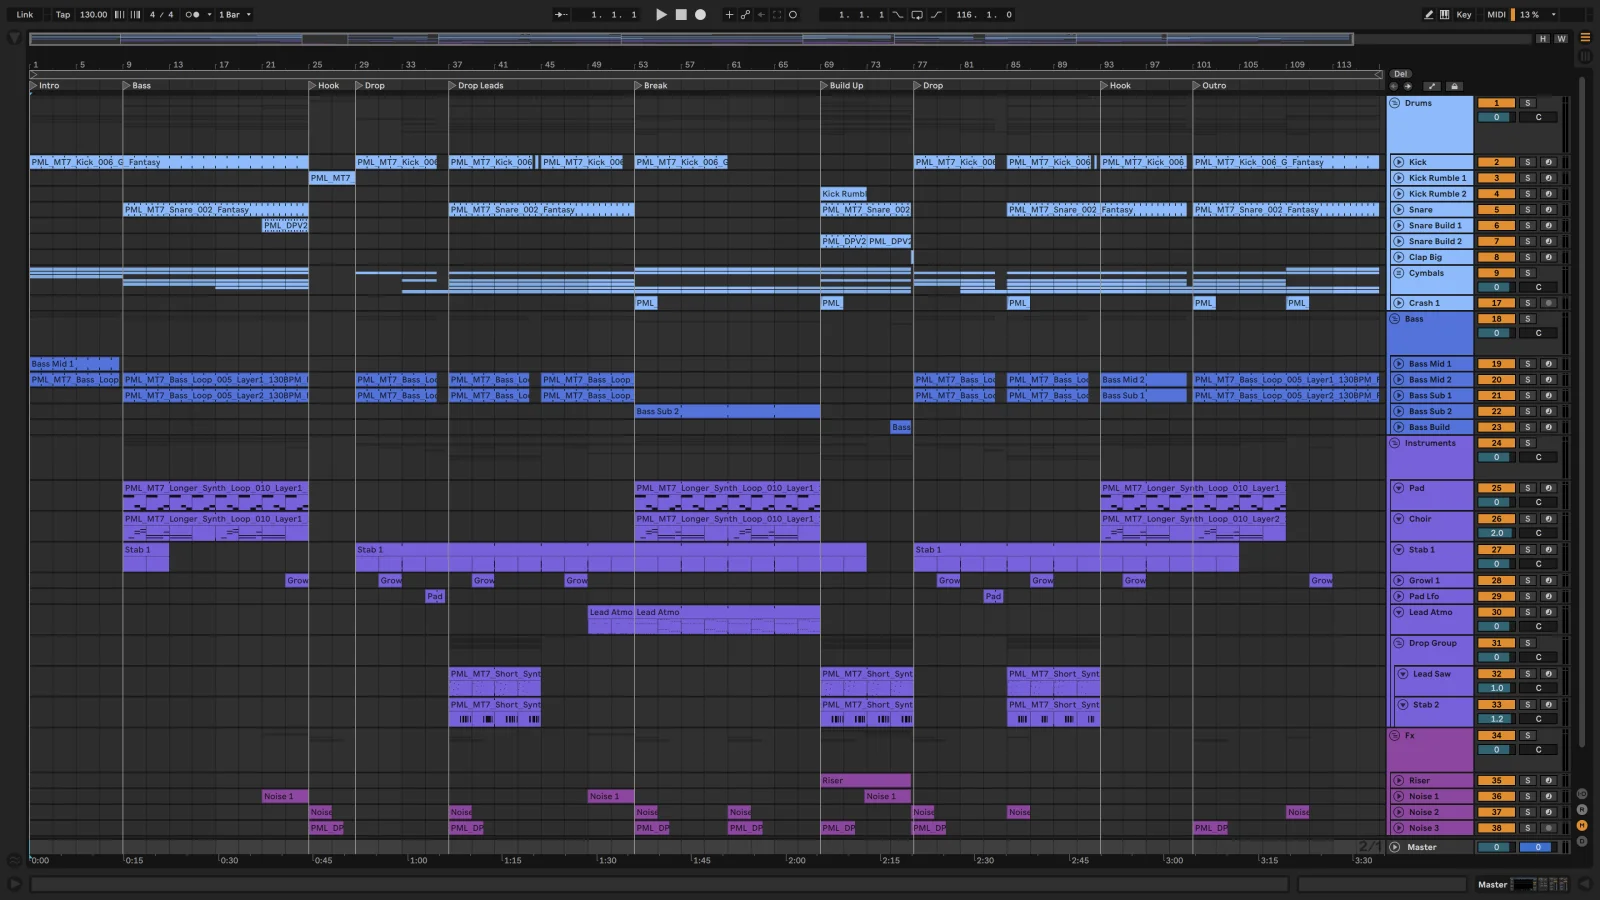The height and width of the screenshot is (900, 1600).
Task: Enable MIDI map mode
Action: 1496,15
